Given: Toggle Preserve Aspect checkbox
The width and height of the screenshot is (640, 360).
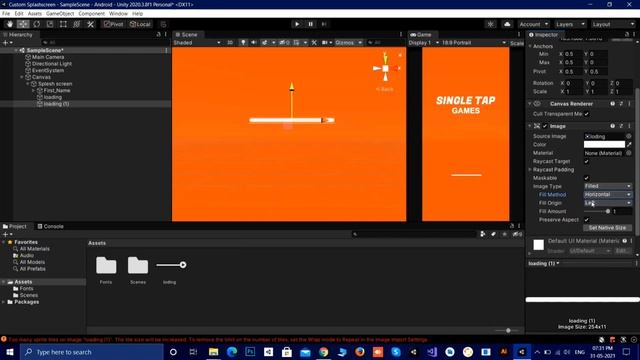Looking at the screenshot, I should point(587,220).
